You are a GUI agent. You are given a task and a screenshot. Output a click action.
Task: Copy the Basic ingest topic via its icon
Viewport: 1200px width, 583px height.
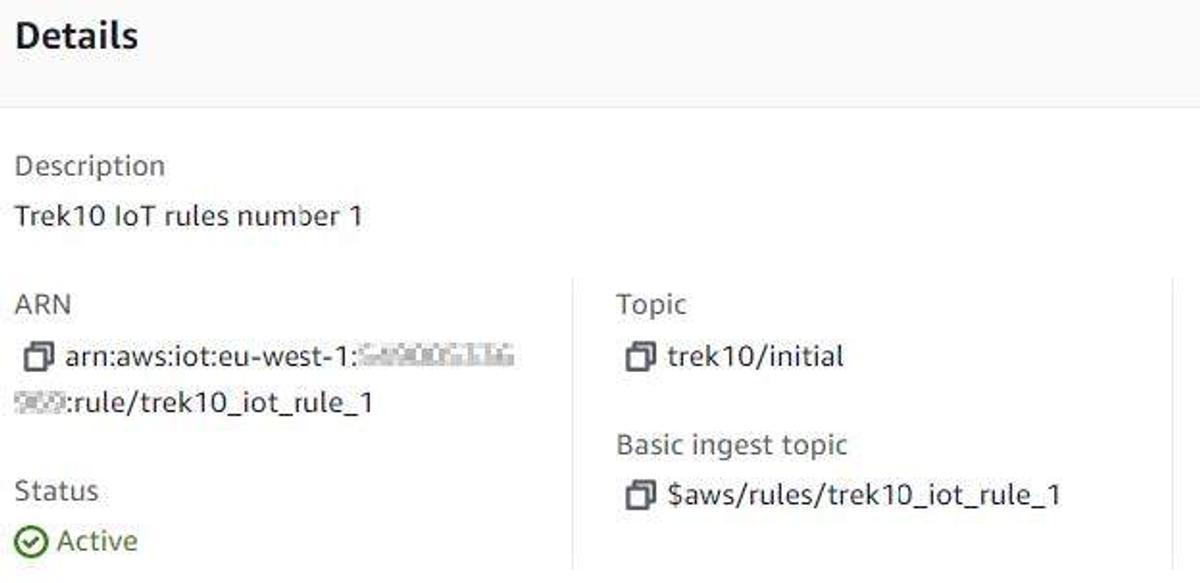639,494
